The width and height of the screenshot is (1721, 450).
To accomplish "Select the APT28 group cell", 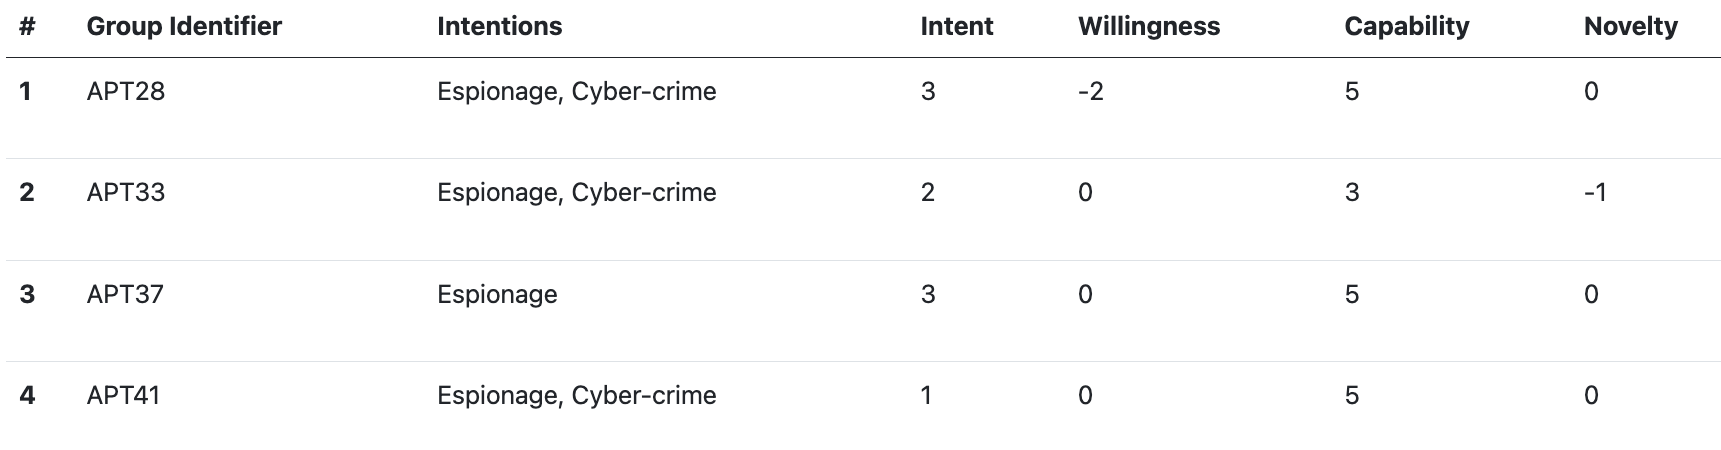I will point(126,92).
